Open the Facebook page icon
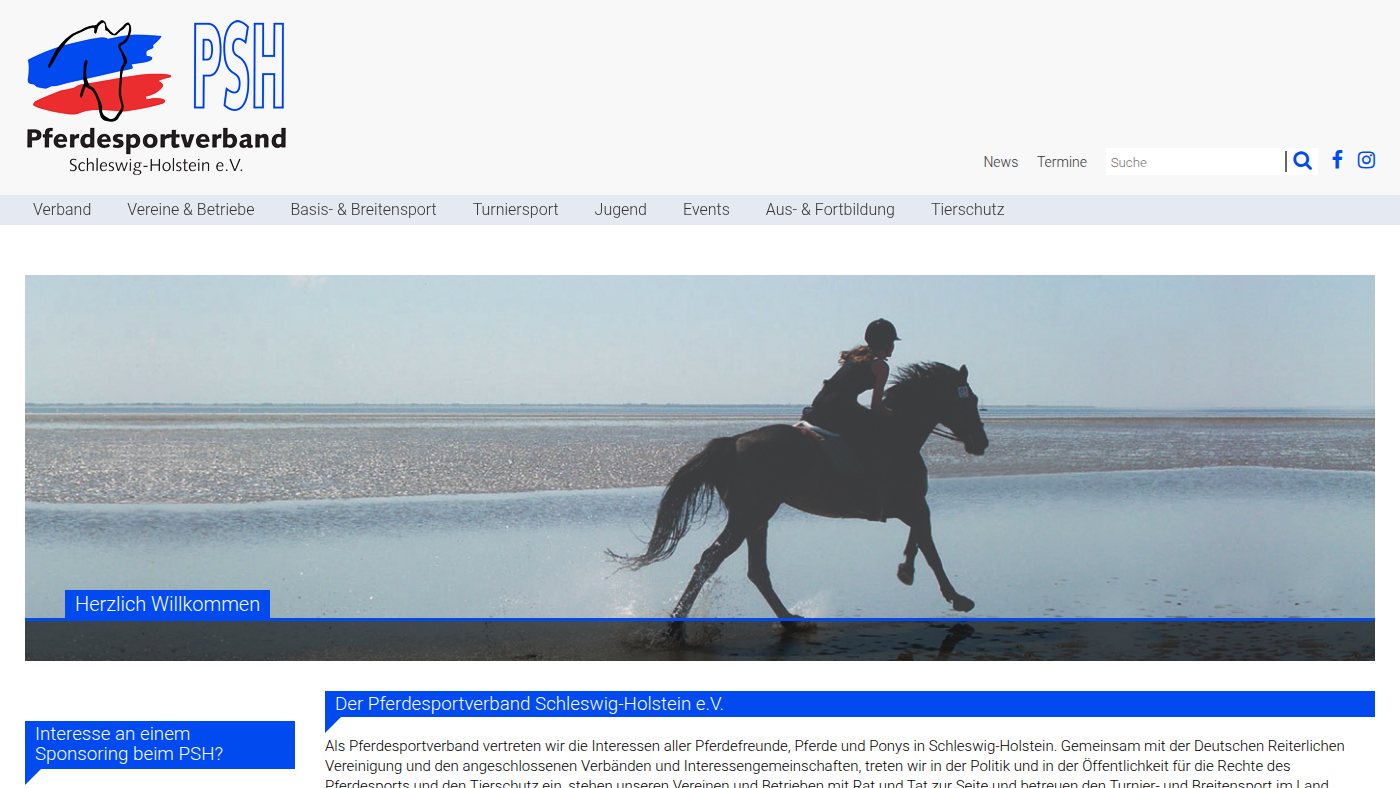 point(1337,160)
